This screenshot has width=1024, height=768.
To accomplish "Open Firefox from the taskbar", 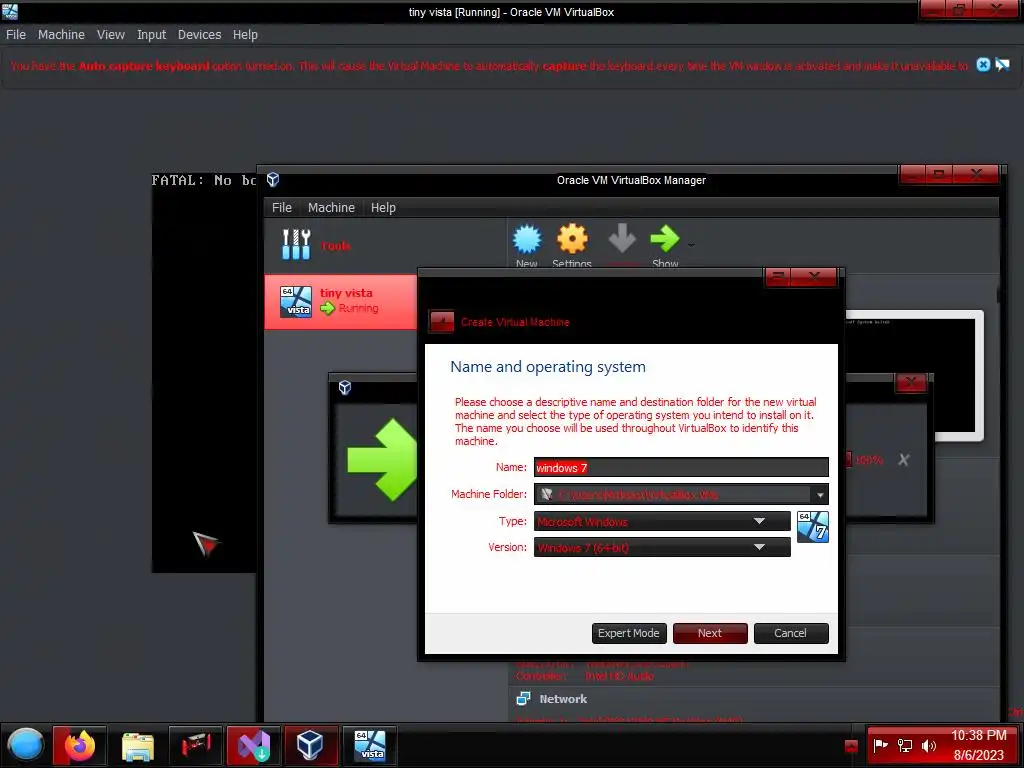I will (x=80, y=745).
